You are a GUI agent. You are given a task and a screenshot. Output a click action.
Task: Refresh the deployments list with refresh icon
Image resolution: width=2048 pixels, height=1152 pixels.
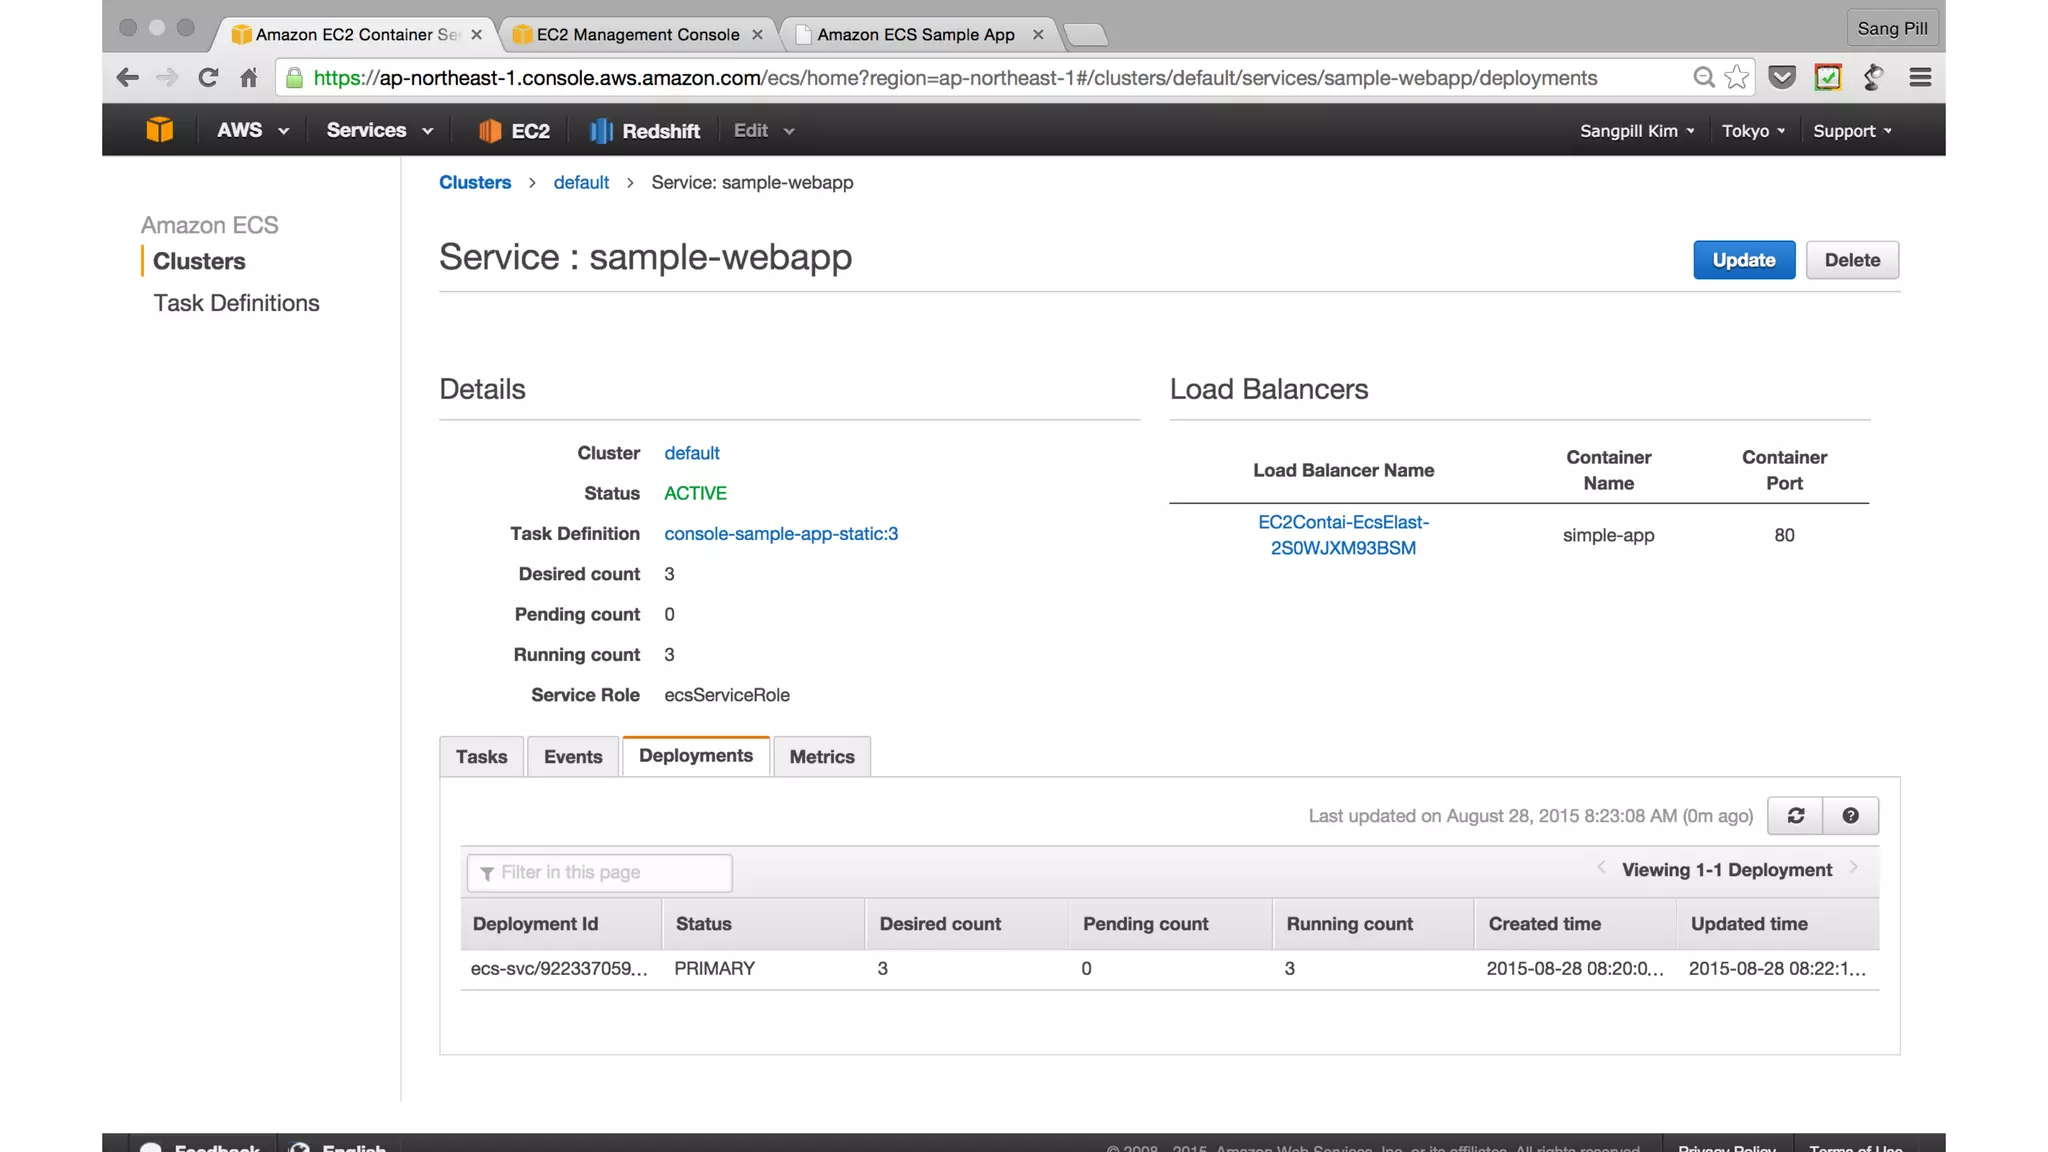coord(1795,816)
